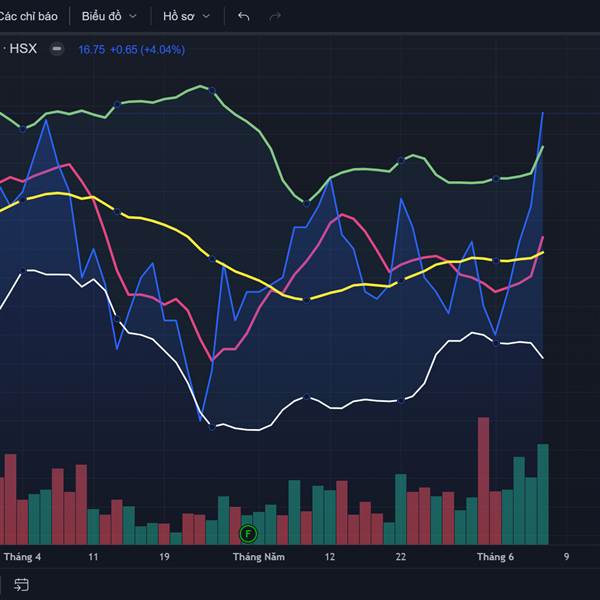600x600 pixels.
Task: Click the 16.75 price value
Action: tap(91, 49)
